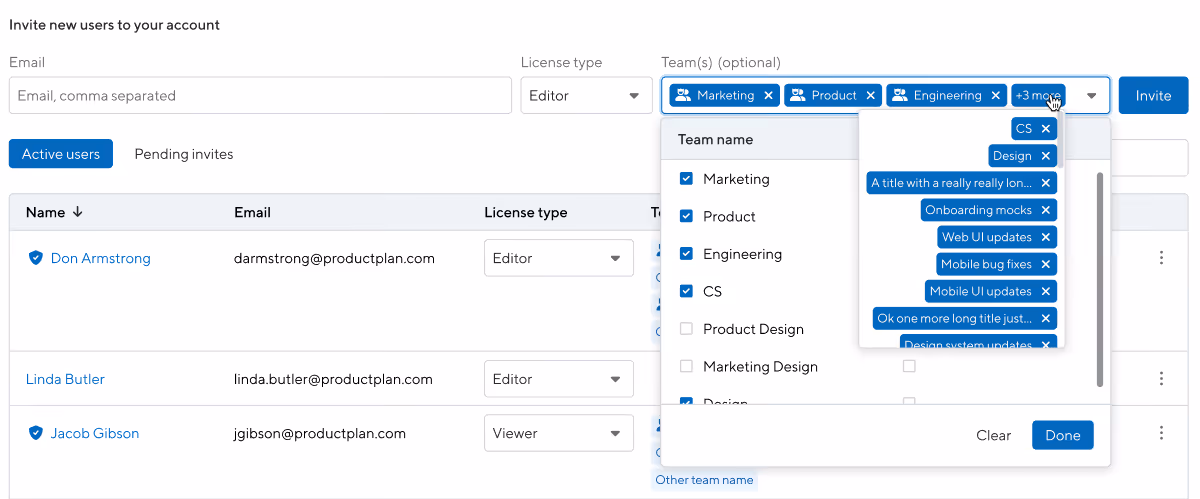Remove the Mobile bug fixes tag
This screenshot has width=1200, height=499.
tap(1046, 264)
